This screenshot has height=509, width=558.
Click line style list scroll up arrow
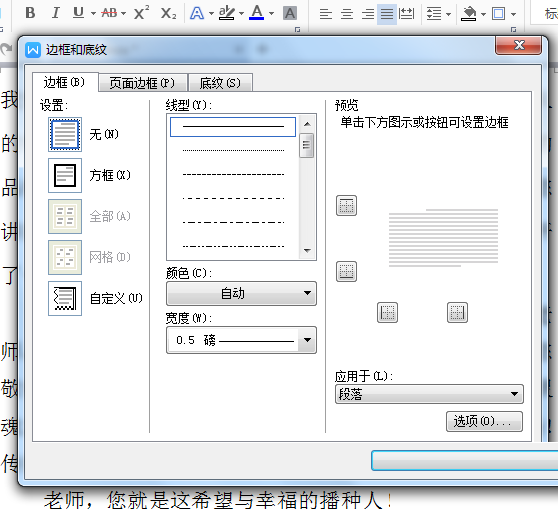(307, 124)
